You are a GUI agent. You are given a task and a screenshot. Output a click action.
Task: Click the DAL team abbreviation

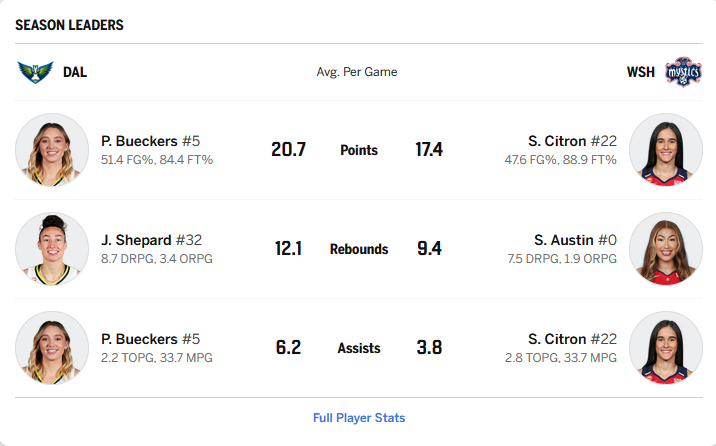point(75,72)
